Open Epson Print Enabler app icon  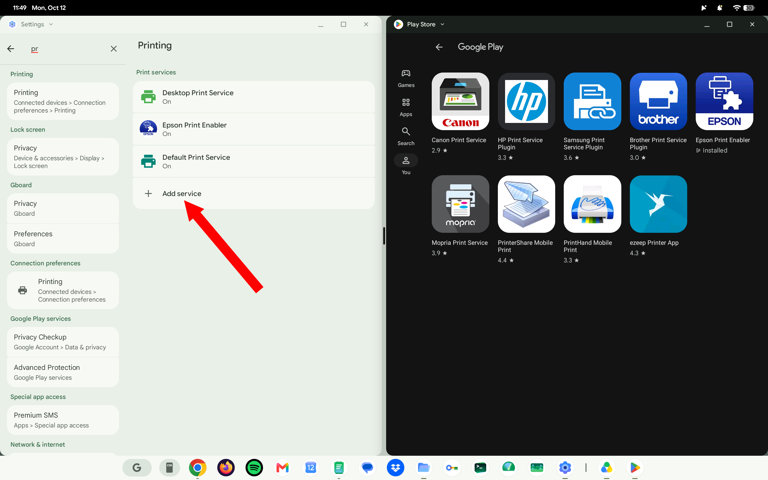pyautogui.click(x=724, y=101)
